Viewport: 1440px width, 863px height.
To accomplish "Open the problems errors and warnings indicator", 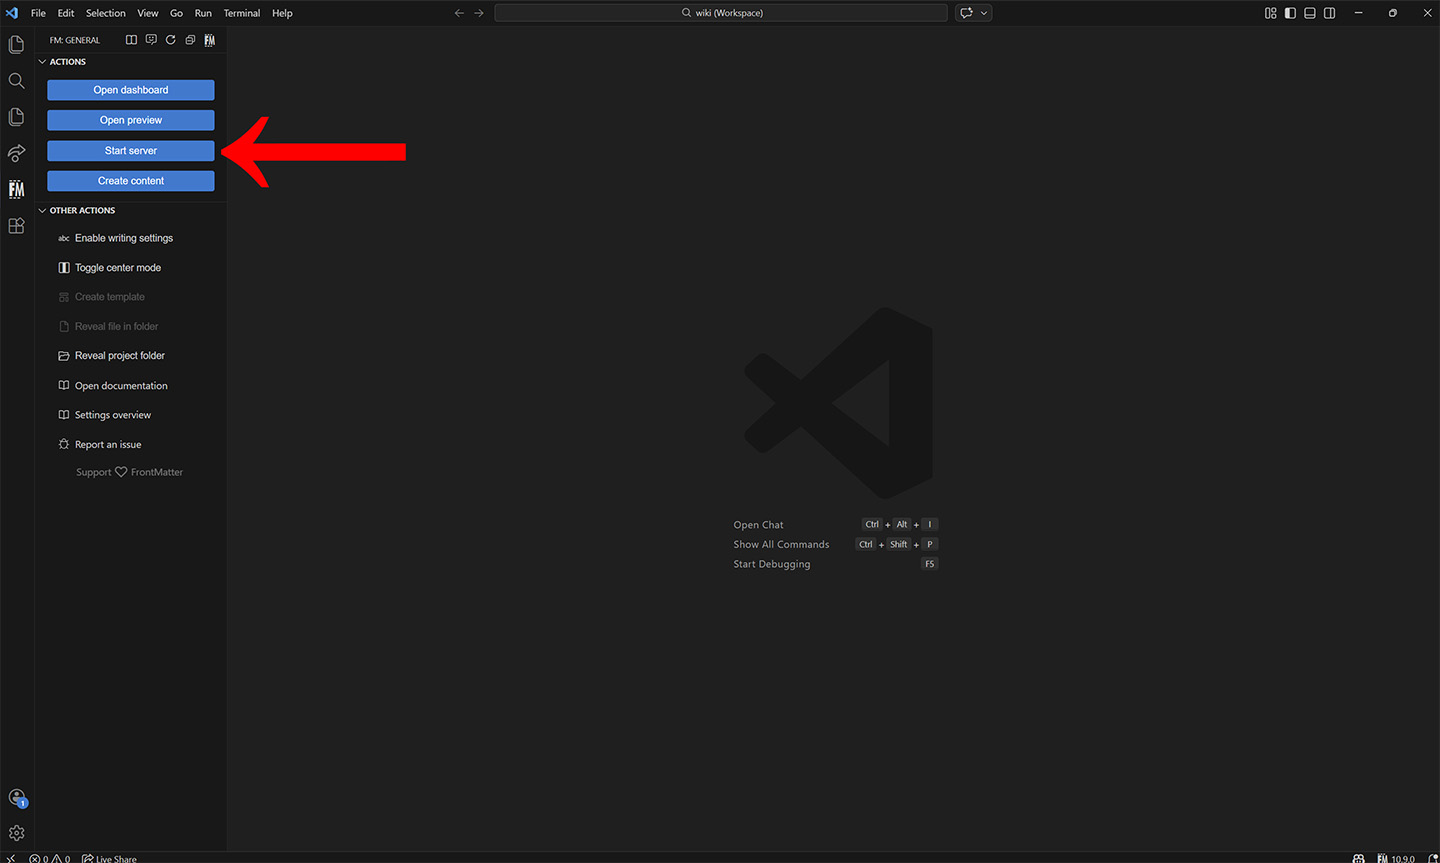I will [50, 858].
